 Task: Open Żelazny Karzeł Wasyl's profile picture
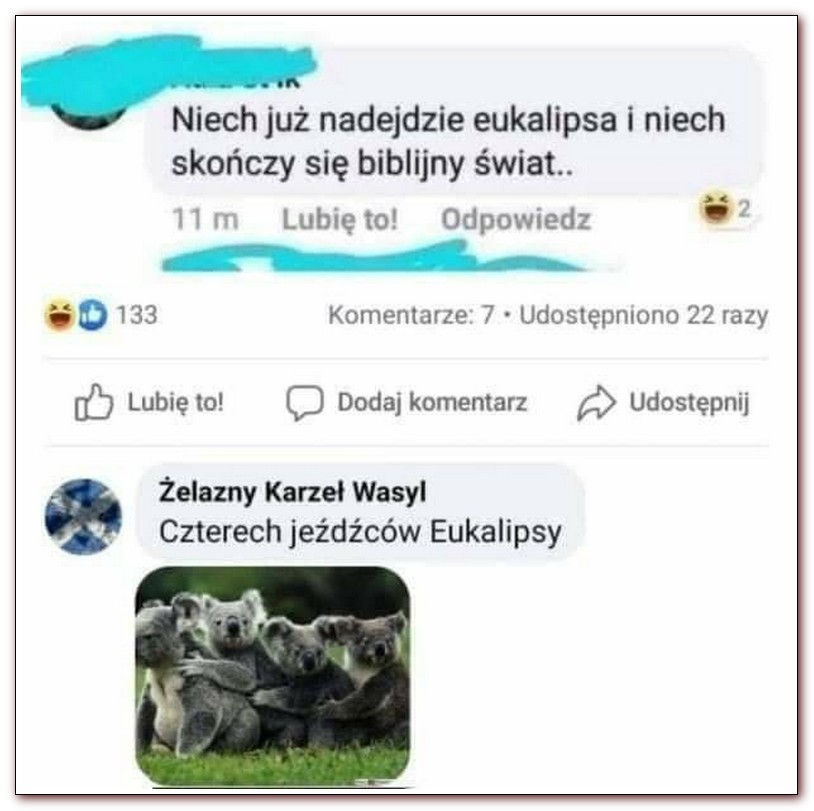pos(83,517)
